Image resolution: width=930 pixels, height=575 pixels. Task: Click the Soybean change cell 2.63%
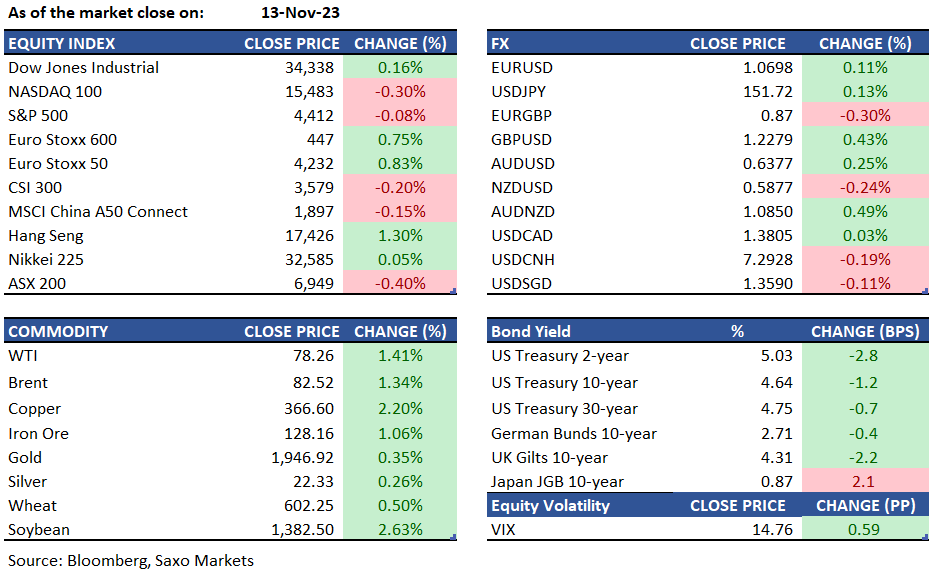coord(399,530)
